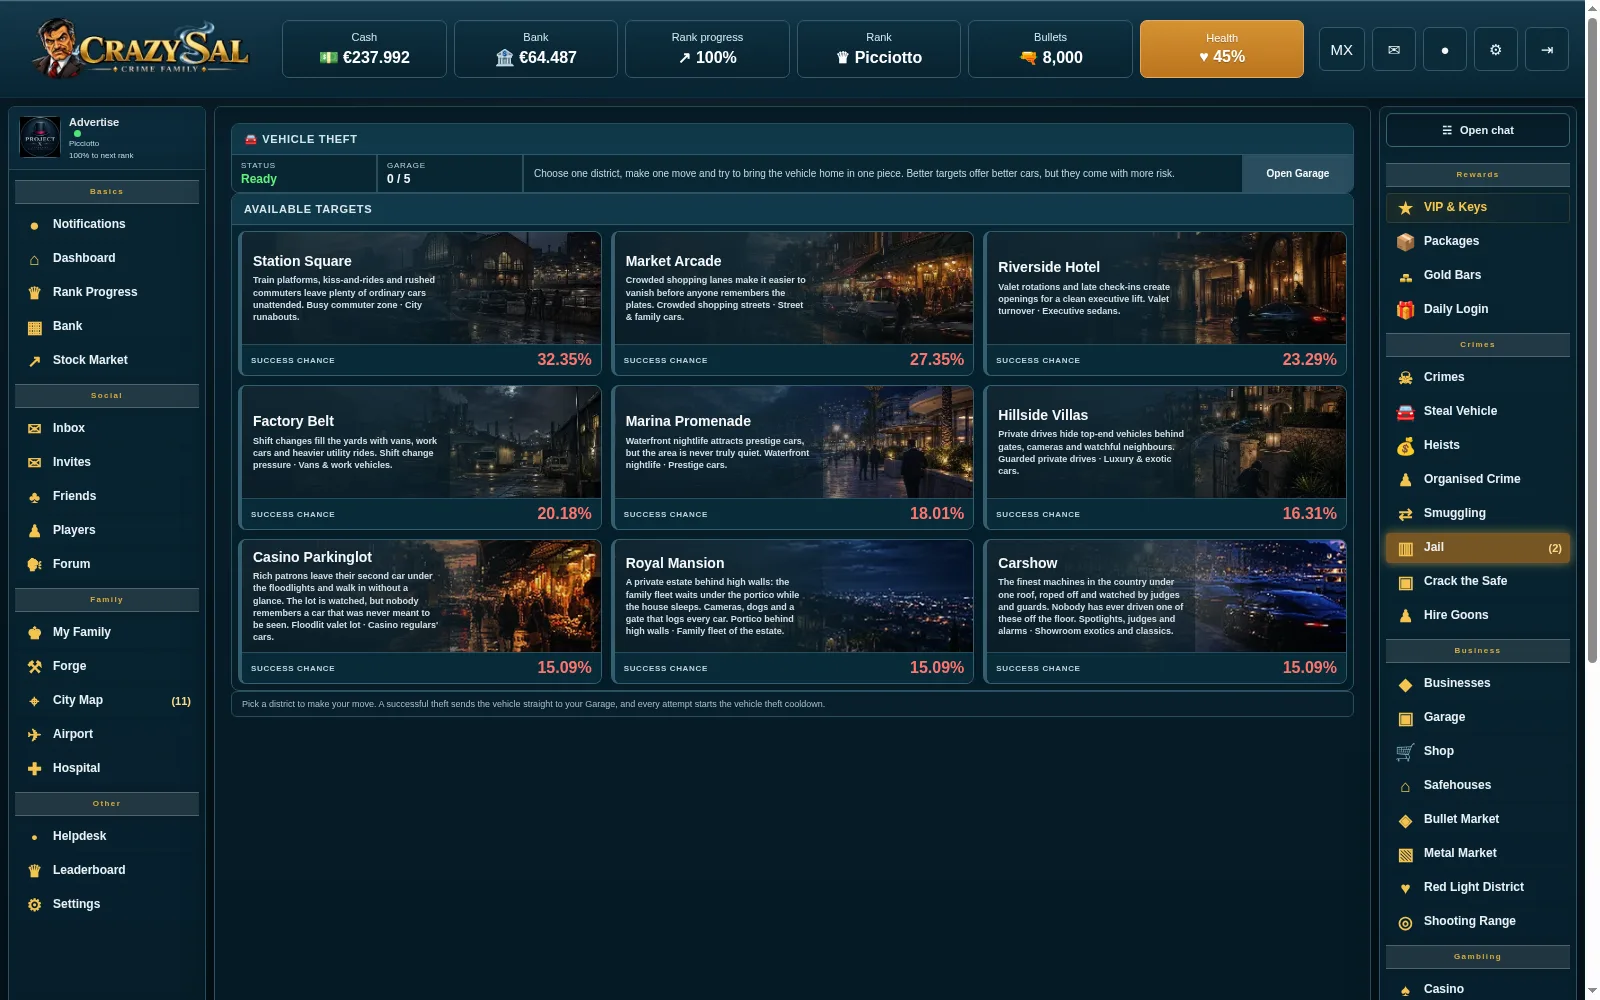This screenshot has width=1600, height=1000.
Task: Choose the Riverside Hotel target
Action: pyautogui.click(x=1165, y=304)
